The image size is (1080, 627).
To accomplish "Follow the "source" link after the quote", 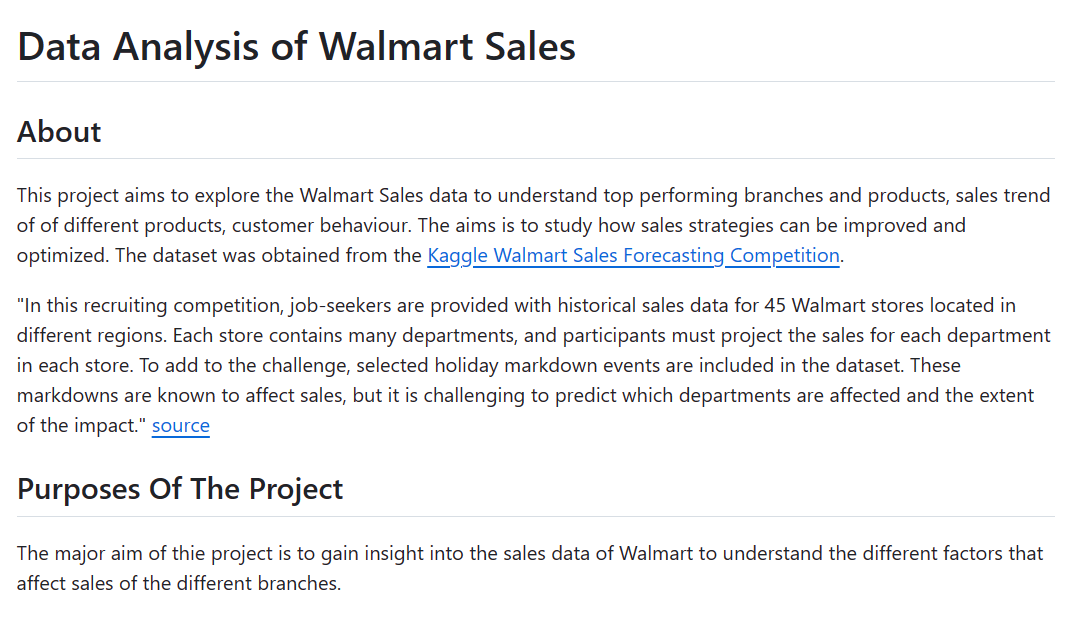I will tap(180, 426).
